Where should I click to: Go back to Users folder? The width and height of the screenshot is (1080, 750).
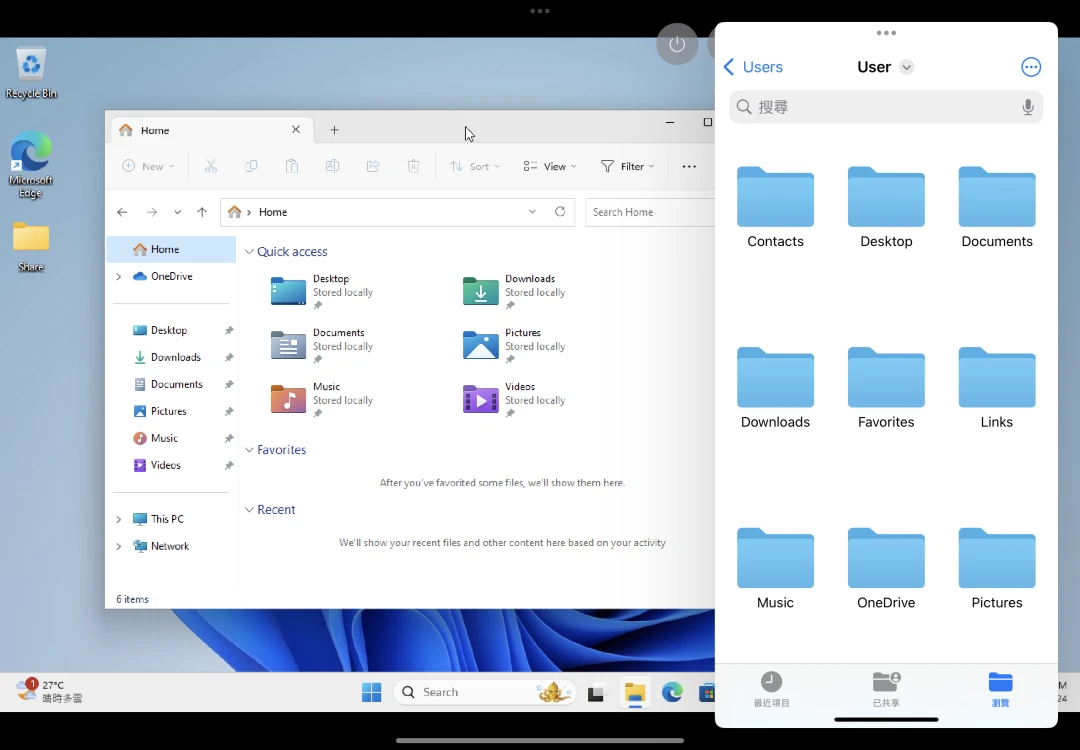tap(753, 67)
